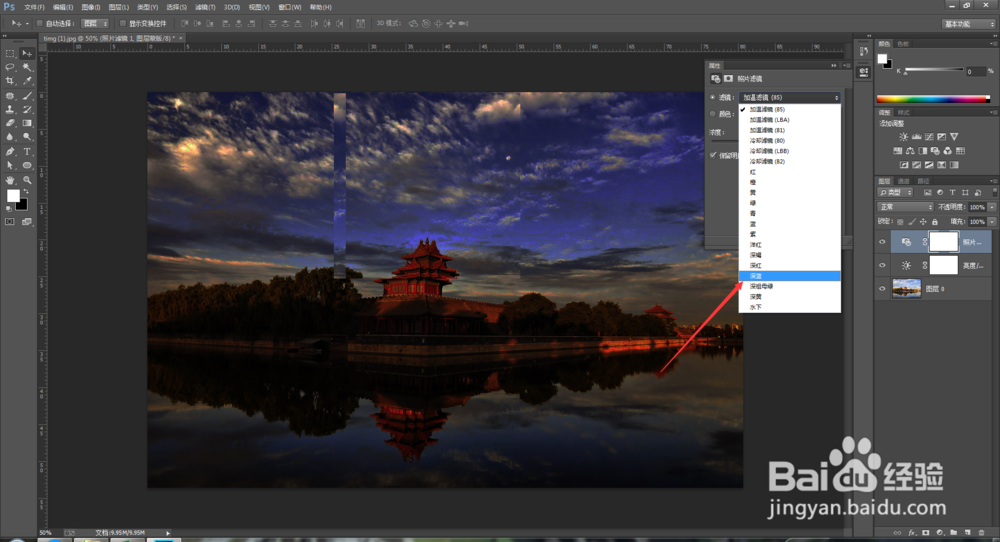The image size is (1000, 542).
Task: Select the Color radio button
Action: tap(713, 114)
